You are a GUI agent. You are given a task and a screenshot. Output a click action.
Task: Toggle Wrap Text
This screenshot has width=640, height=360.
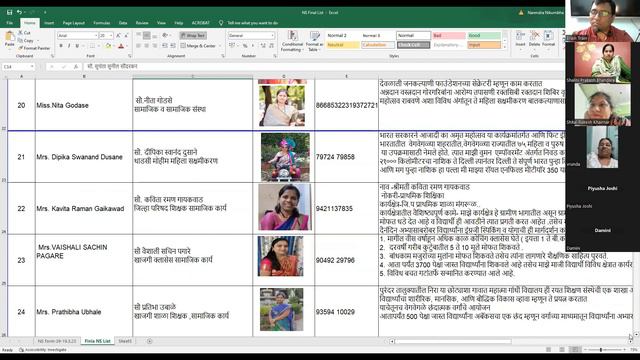(x=193, y=36)
